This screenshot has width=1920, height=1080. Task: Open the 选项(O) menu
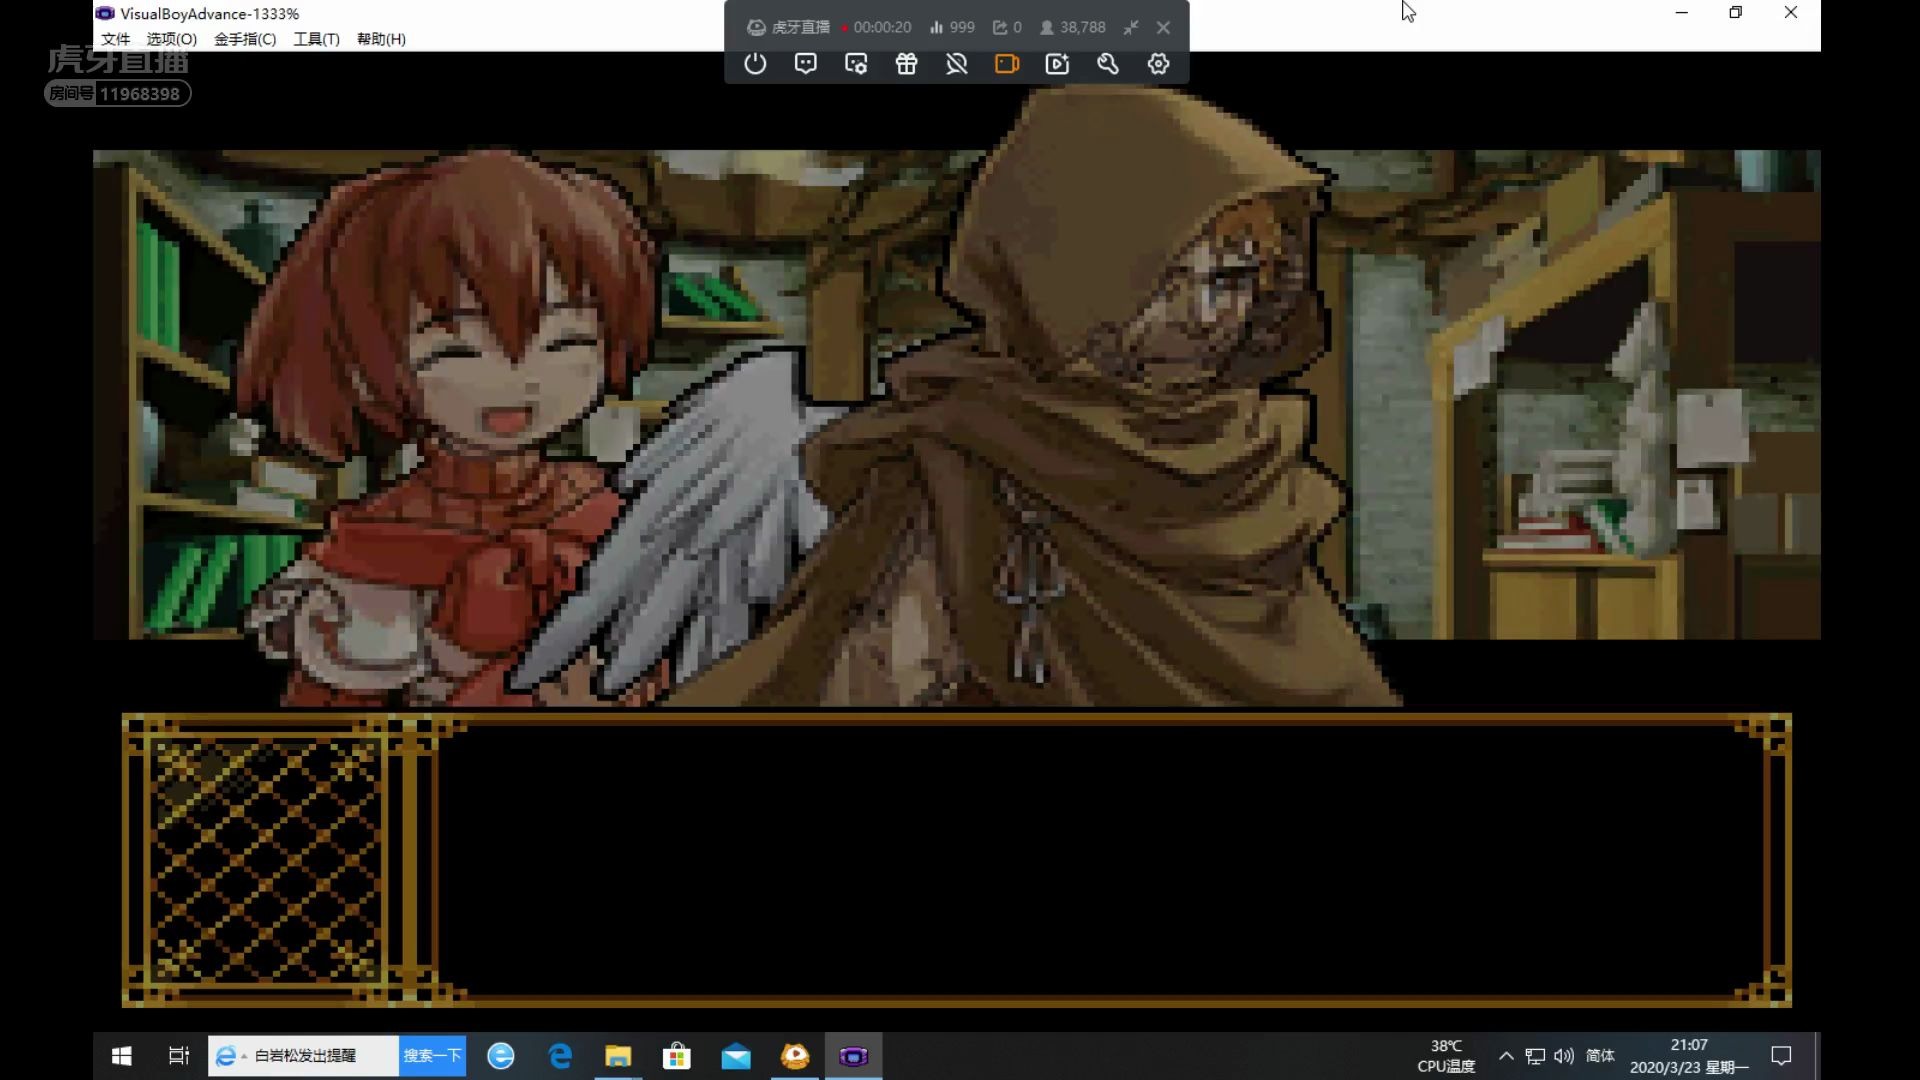point(171,39)
